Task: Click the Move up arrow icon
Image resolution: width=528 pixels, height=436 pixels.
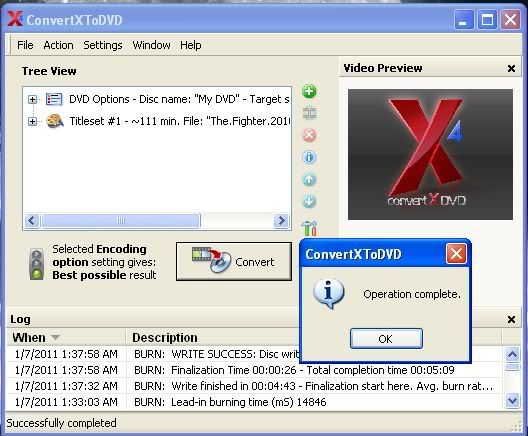Action: tap(309, 179)
